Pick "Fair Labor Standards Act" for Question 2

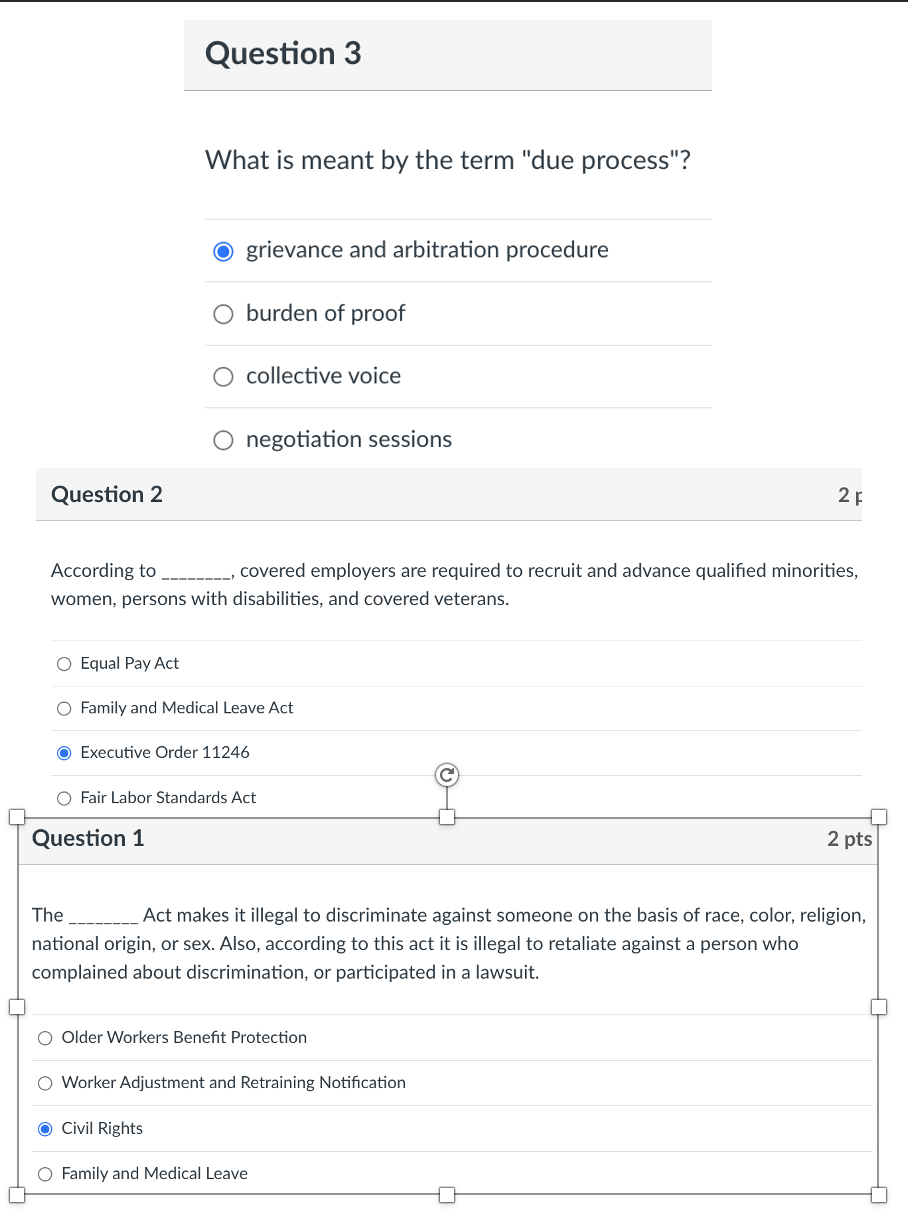(x=64, y=797)
